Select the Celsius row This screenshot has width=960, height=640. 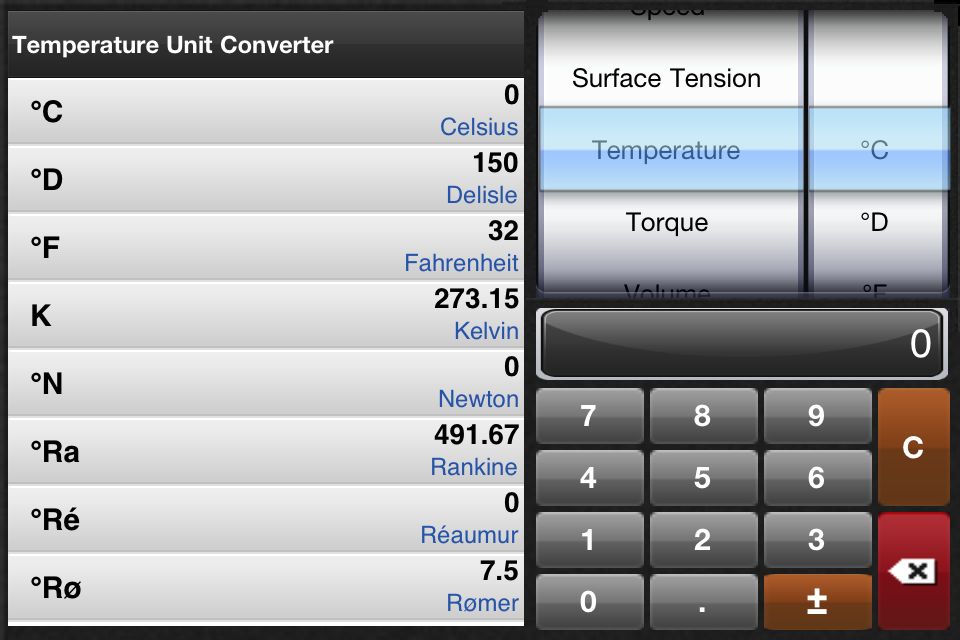(266, 111)
